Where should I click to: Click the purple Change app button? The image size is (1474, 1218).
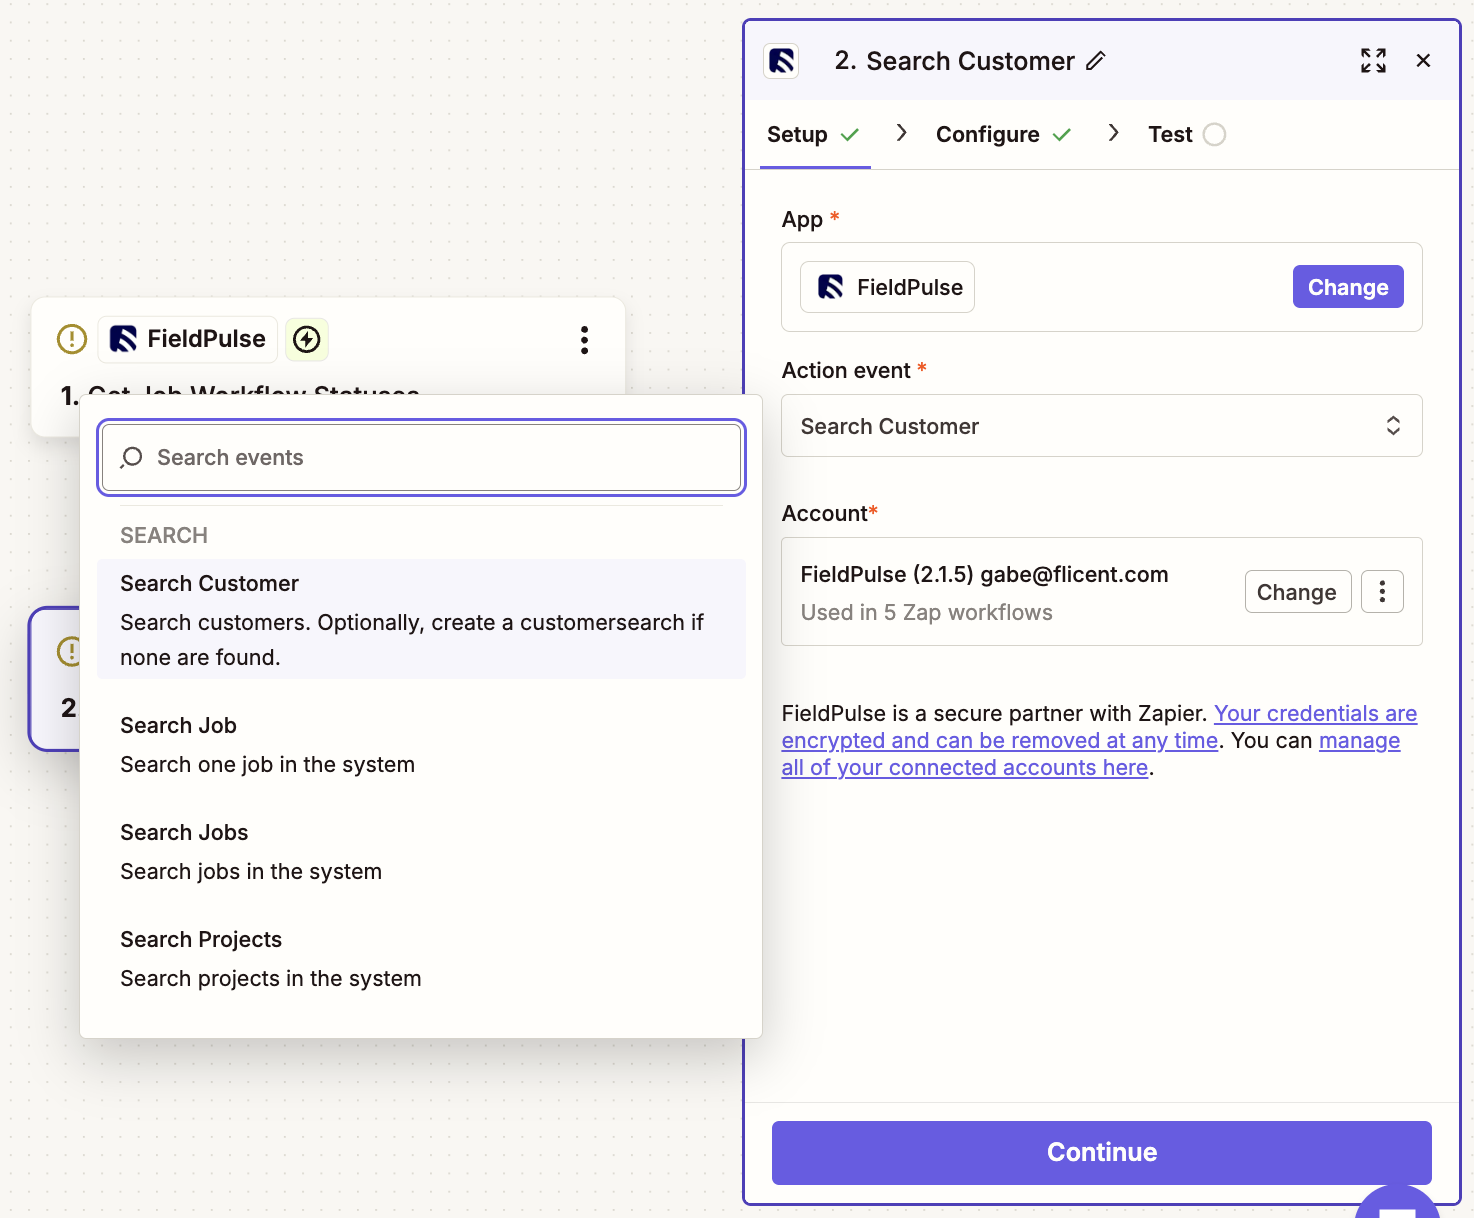click(x=1348, y=287)
